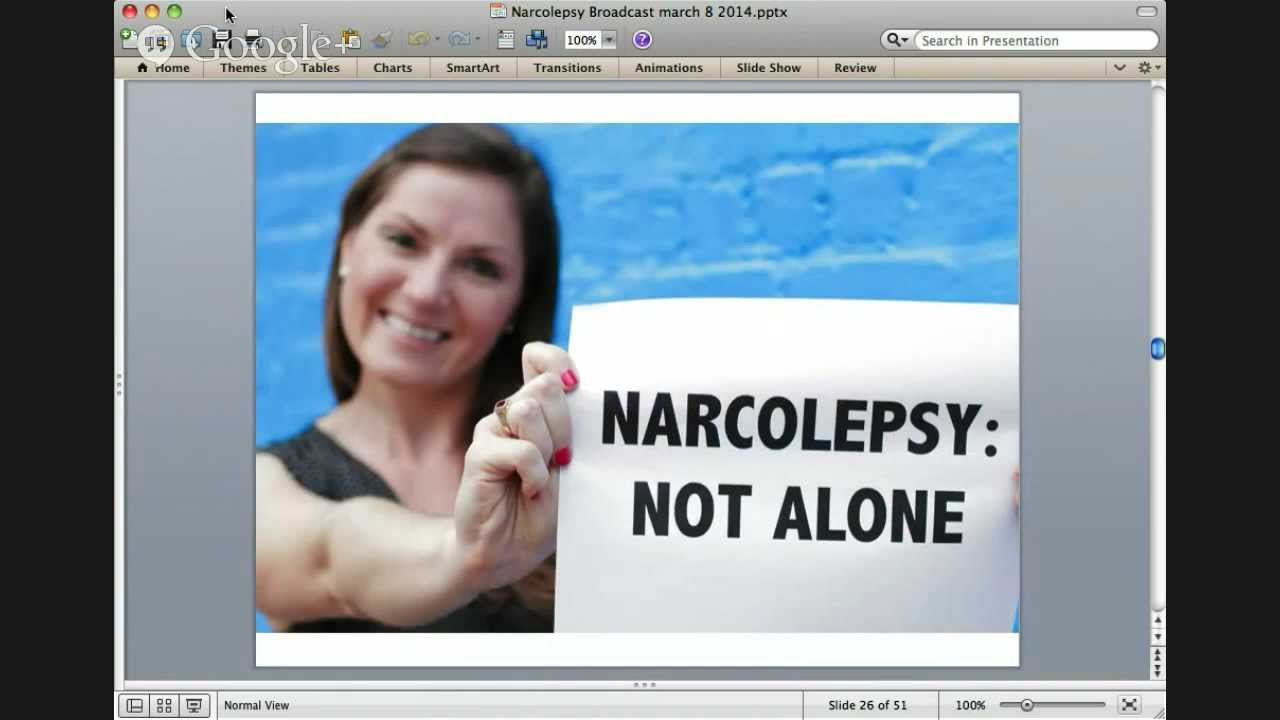Screen dimensions: 1280x720
Task: Switch to Normal View button in status bar
Action: point(134,705)
